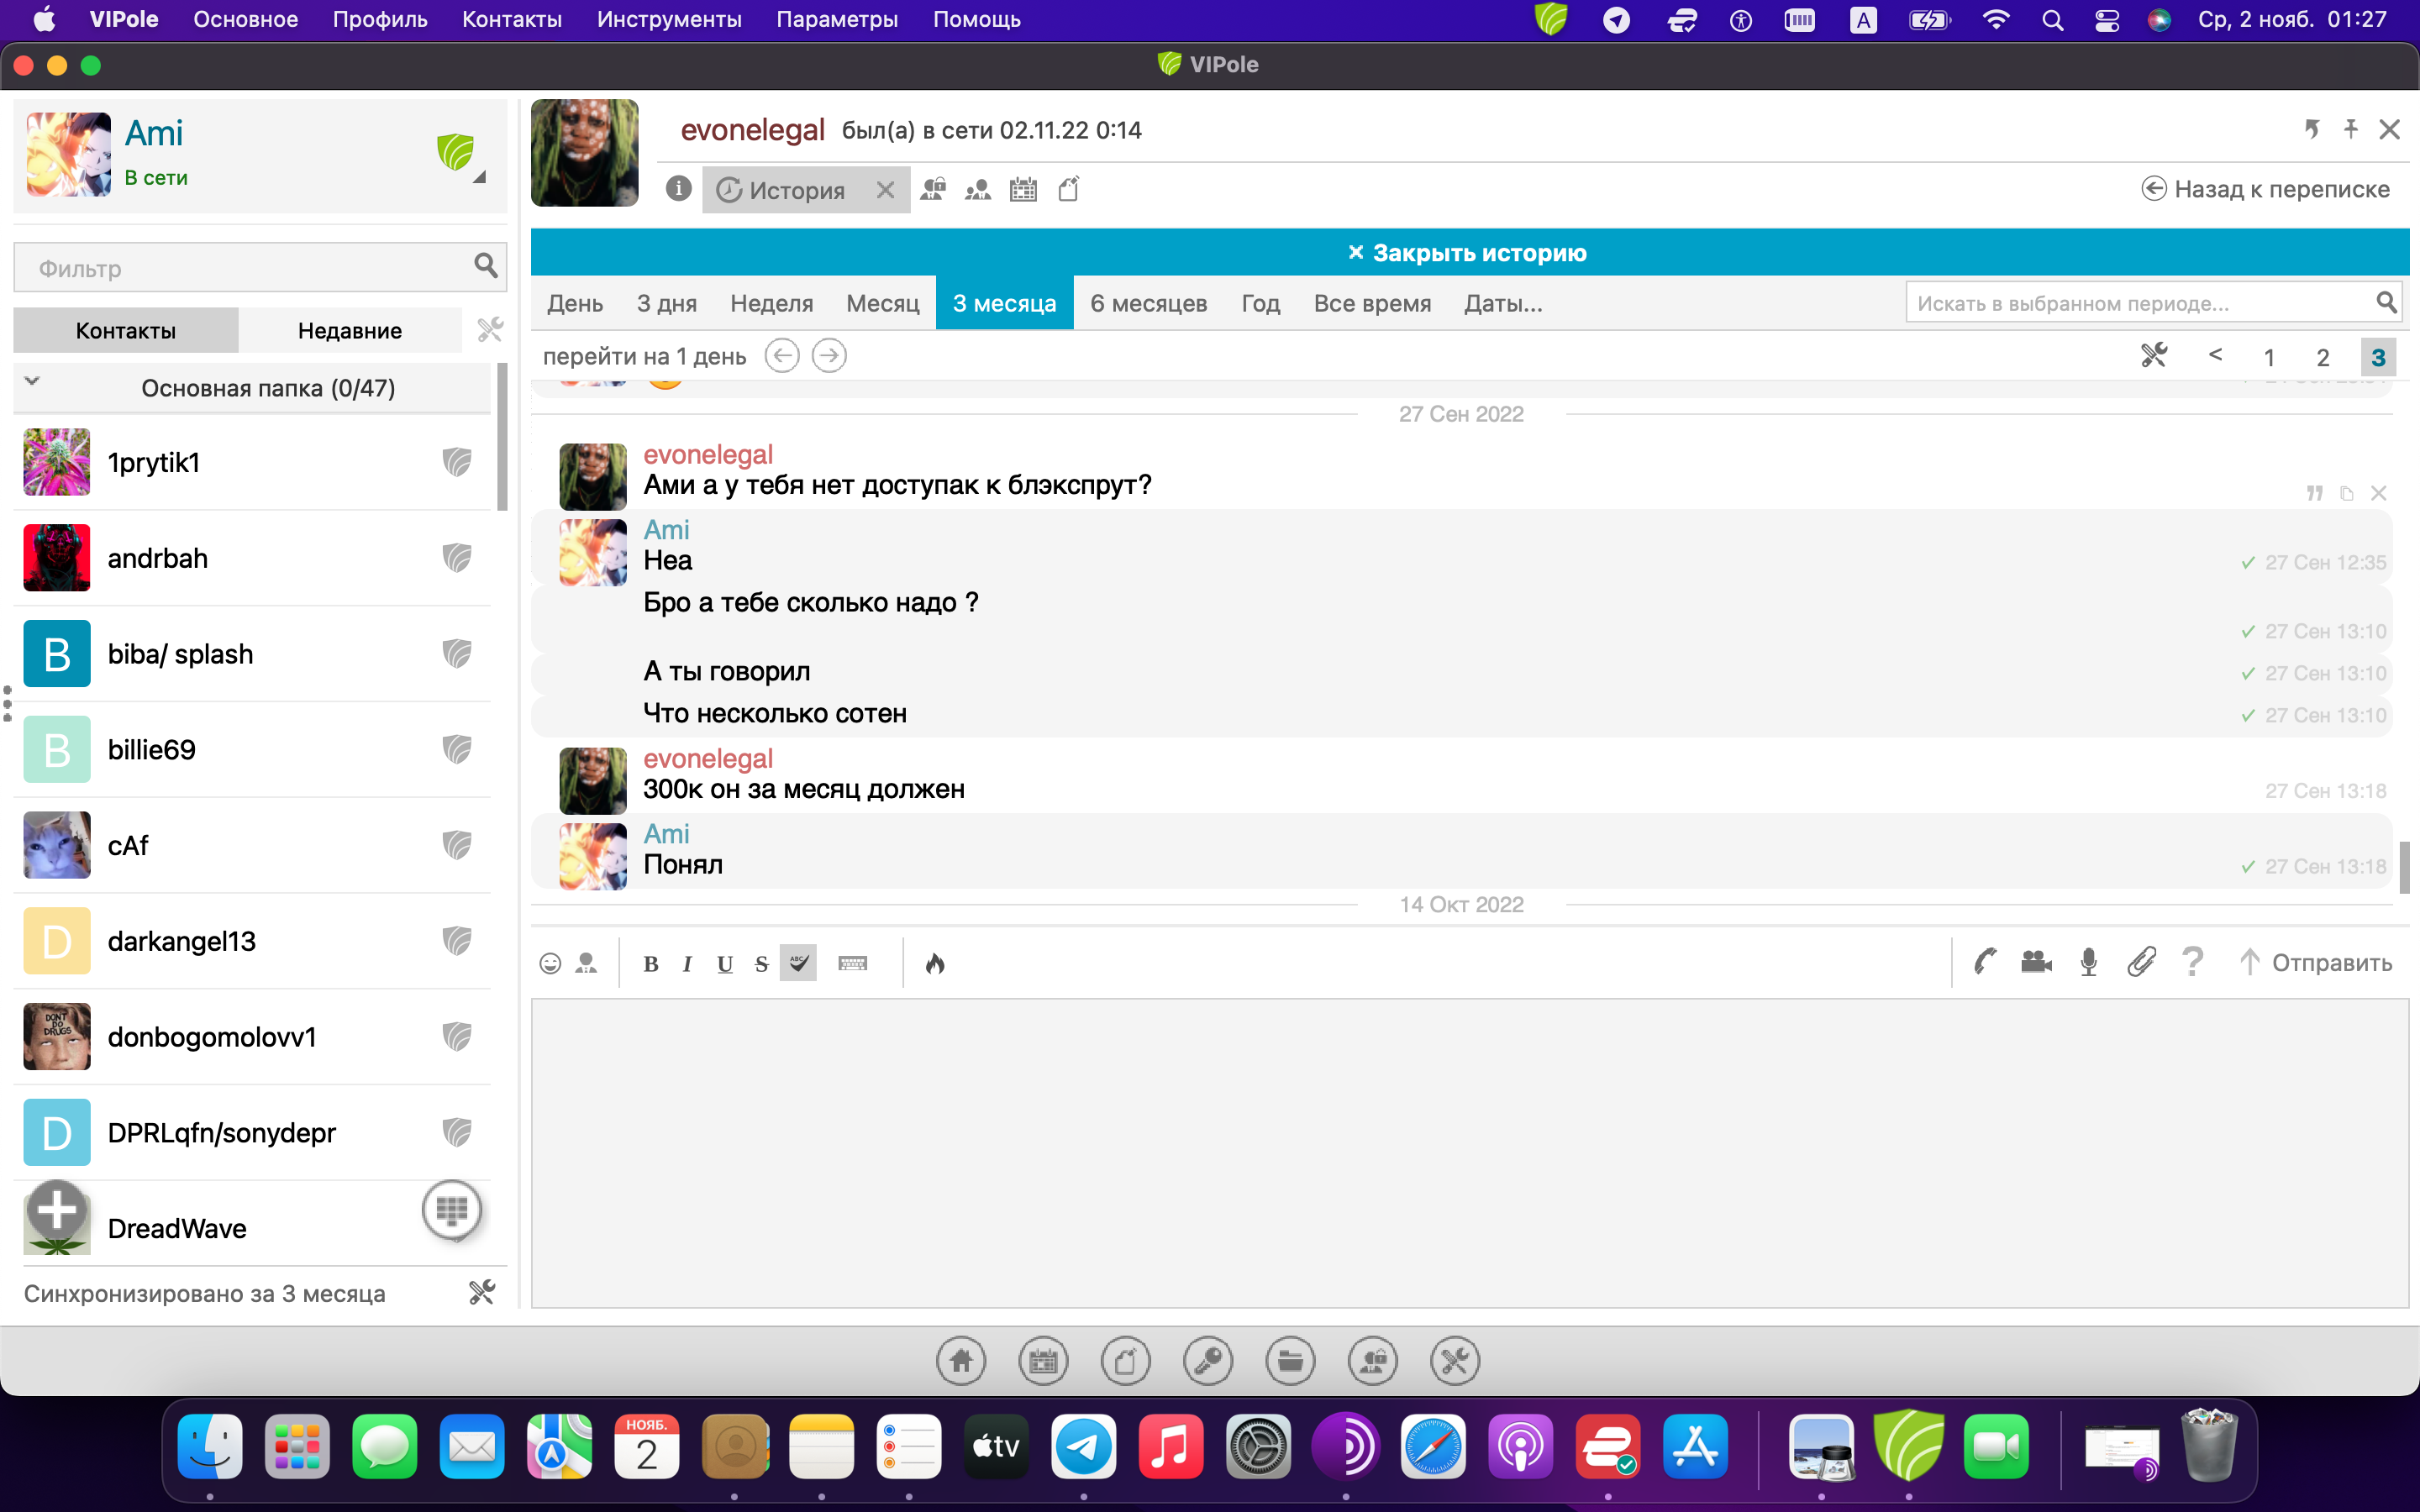Open Telegram in the Dock
This screenshot has height=1512, width=2420.
pyautogui.click(x=1083, y=1446)
